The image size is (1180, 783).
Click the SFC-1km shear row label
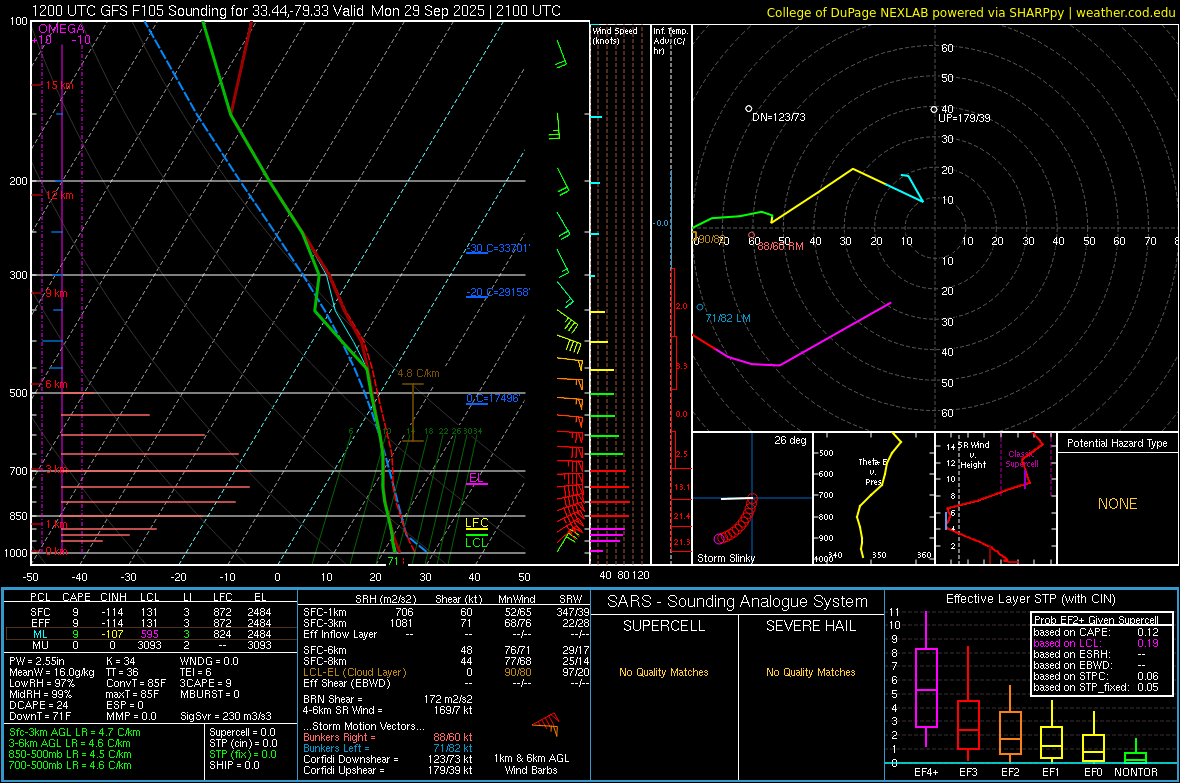pyautogui.click(x=325, y=612)
